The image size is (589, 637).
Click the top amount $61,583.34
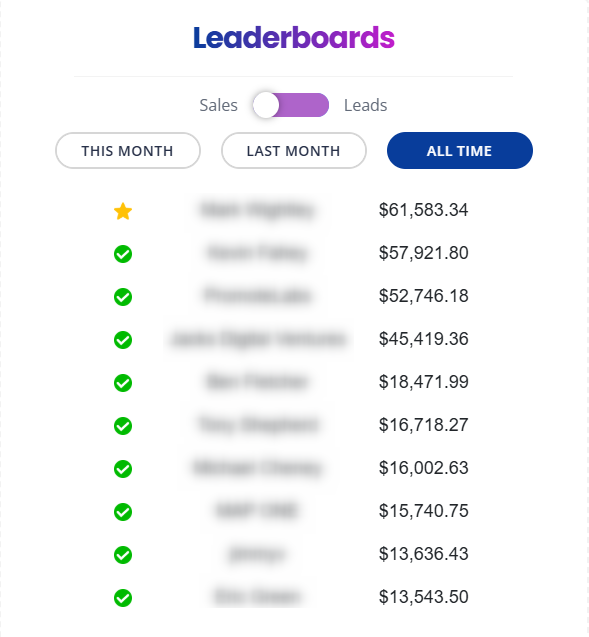(424, 210)
